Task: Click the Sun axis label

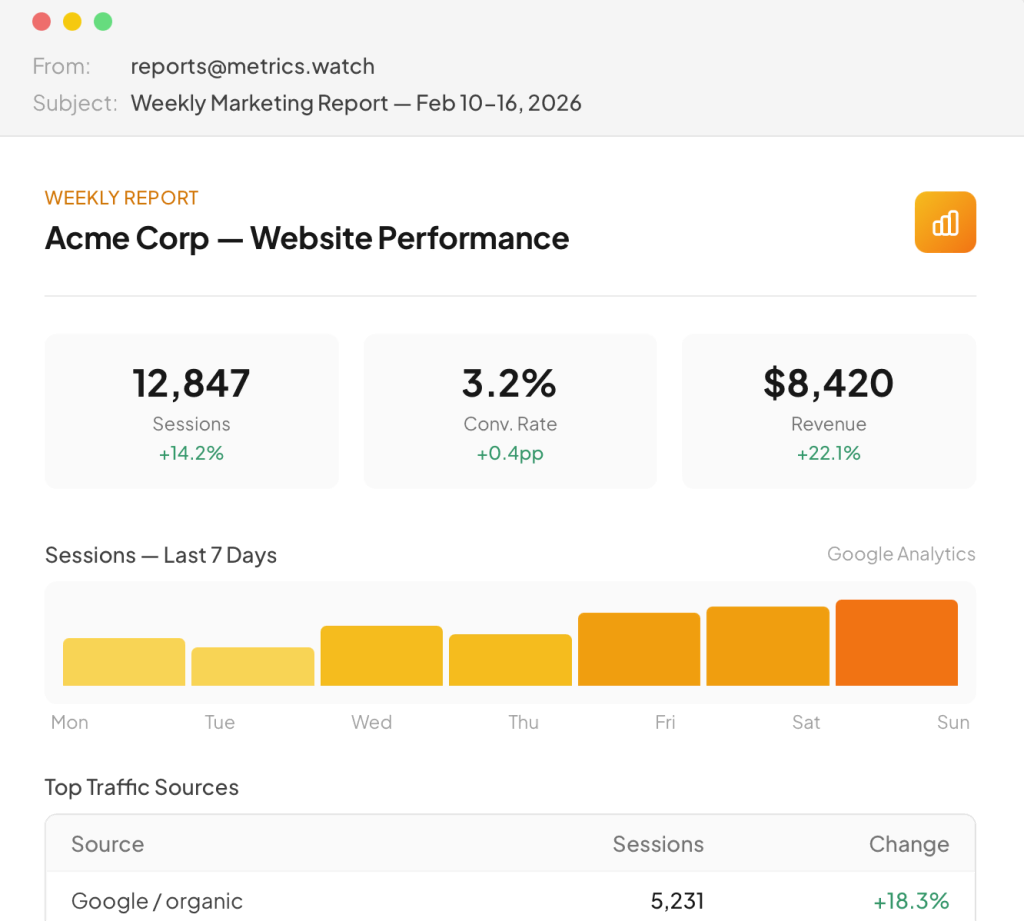Action: click(953, 722)
